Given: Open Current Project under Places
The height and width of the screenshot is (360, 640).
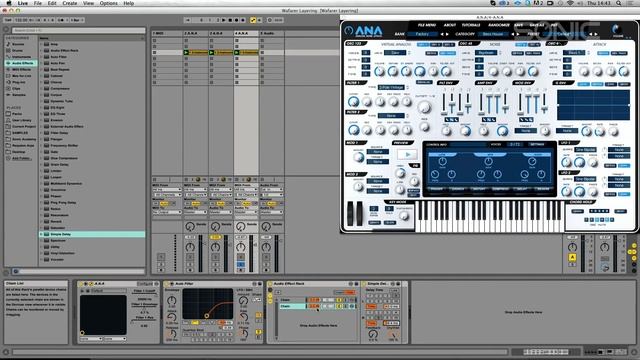Looking at the screenshot, I should coord(23,126).
